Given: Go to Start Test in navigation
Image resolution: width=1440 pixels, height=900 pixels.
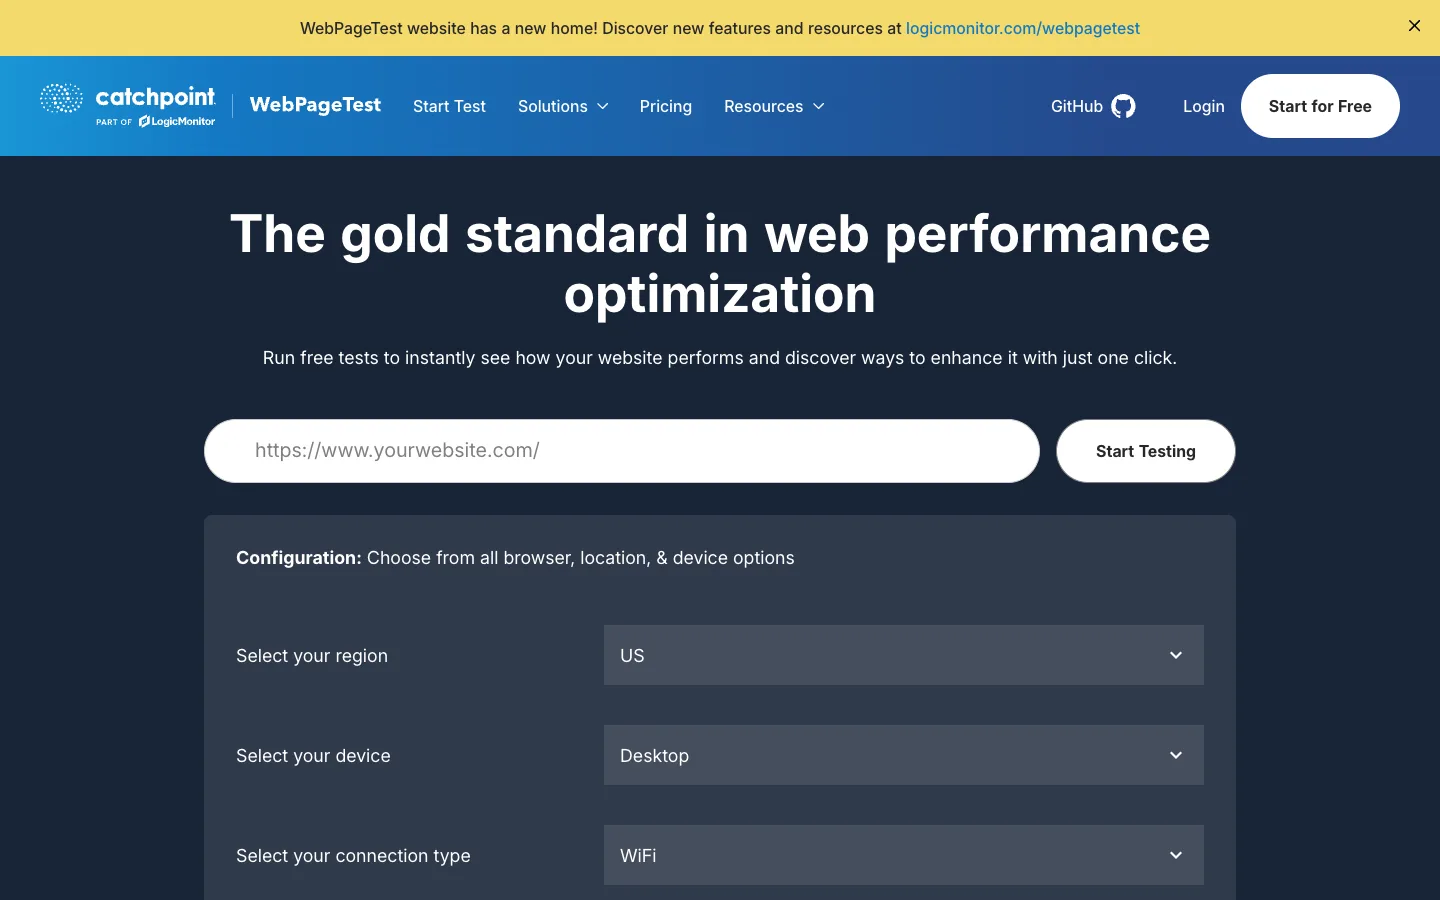Looking at the screenshot, I should [x=449, y=106].
